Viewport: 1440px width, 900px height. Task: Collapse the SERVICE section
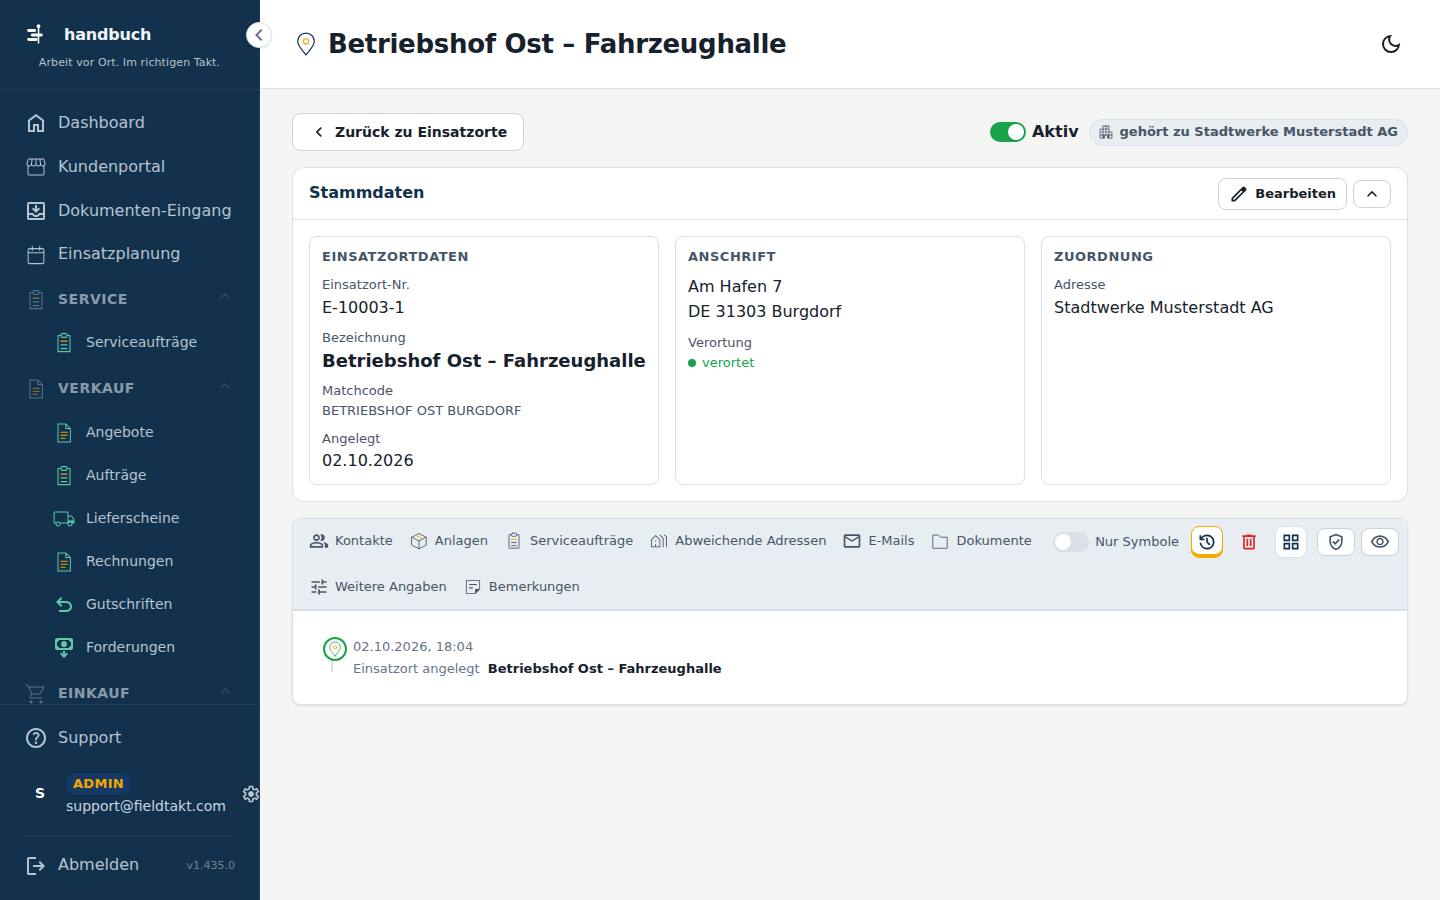130,298
